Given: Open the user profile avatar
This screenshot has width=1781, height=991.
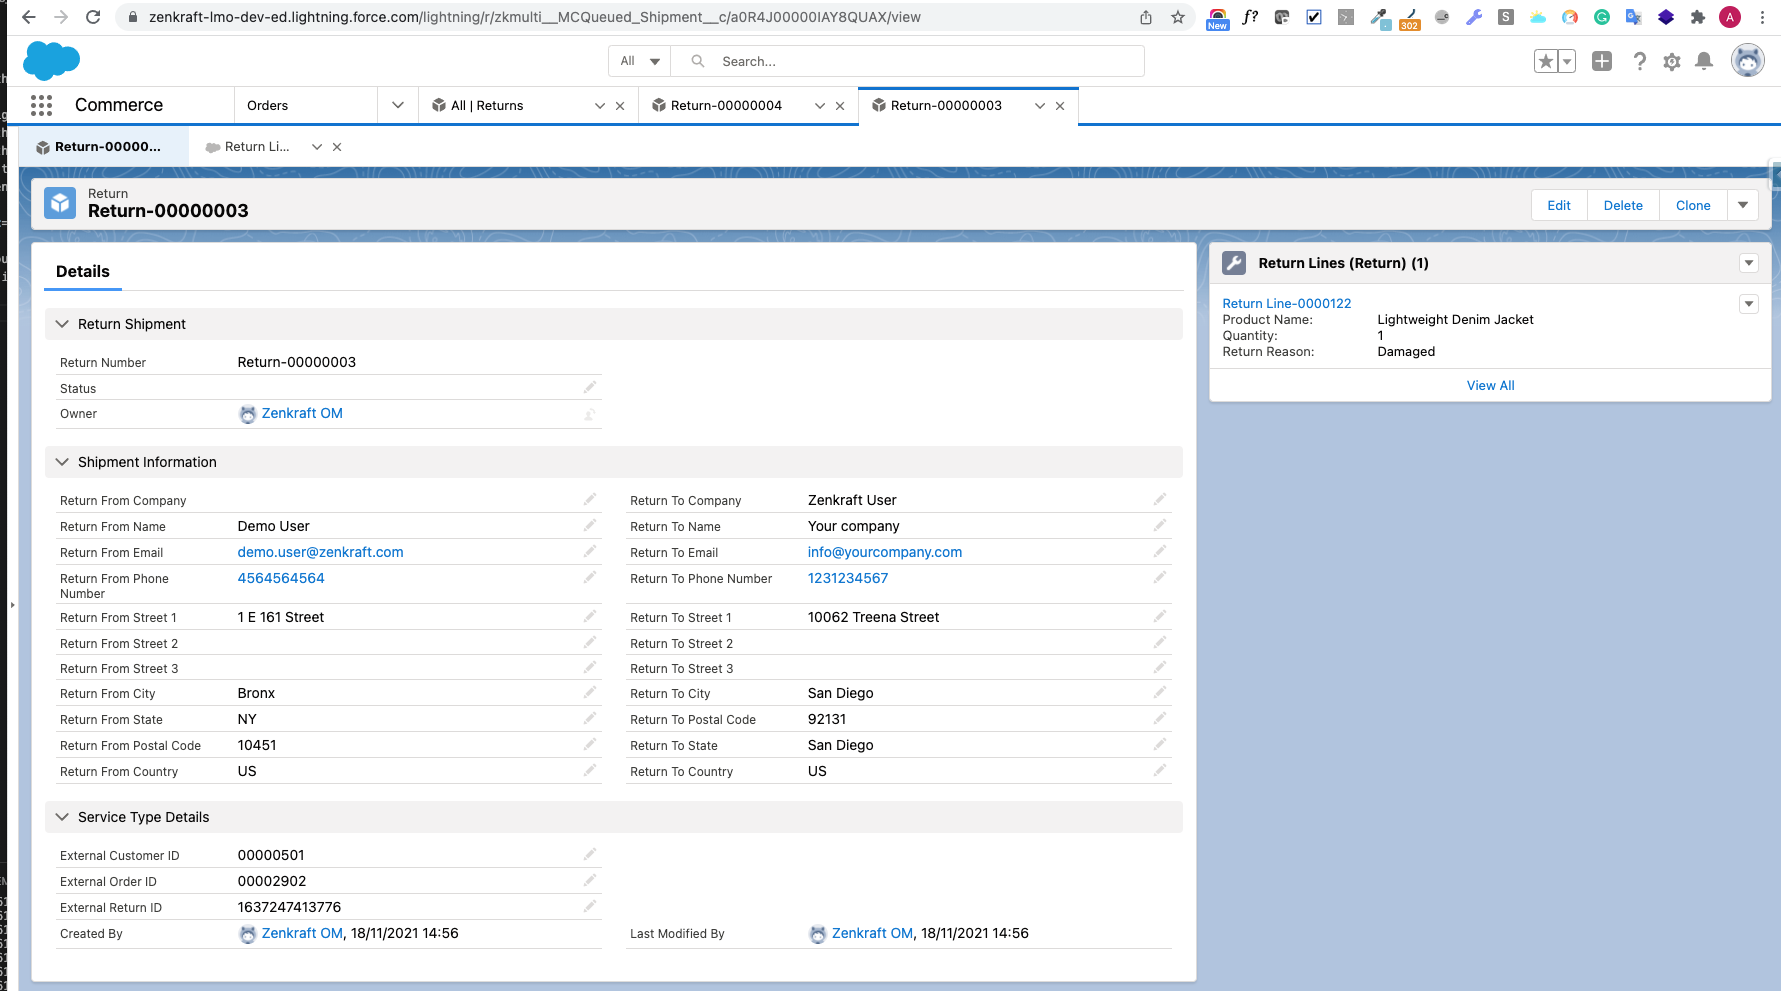Looking at the screenshot, I should pyautogui.click(x=1748, y=61).
